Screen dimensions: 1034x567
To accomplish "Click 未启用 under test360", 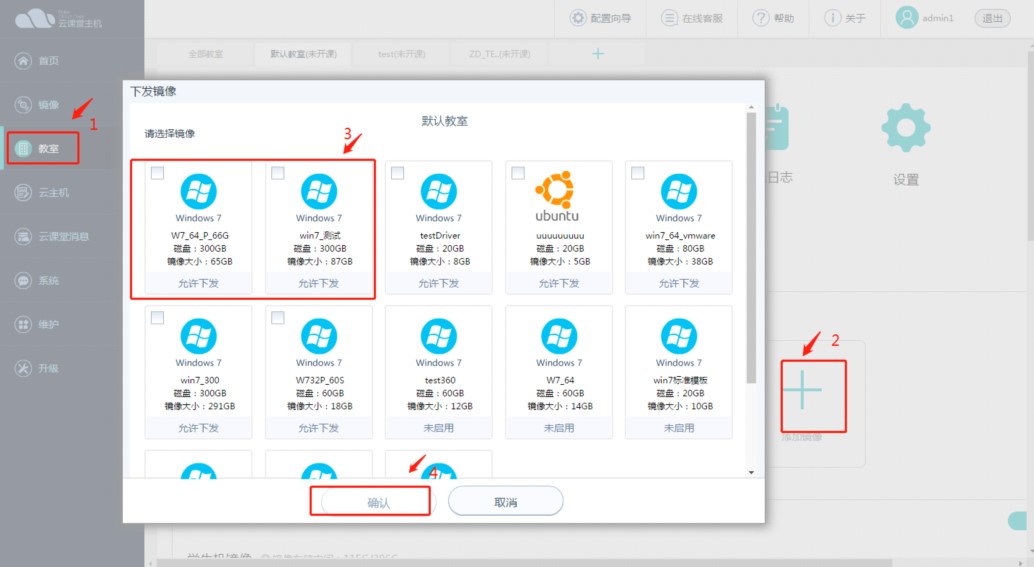I will 439,428.
